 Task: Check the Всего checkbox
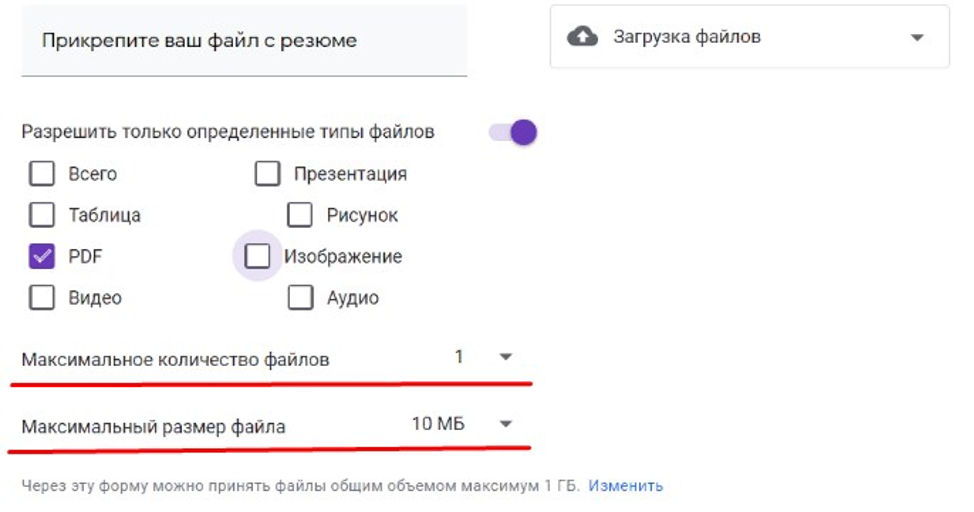tap(42, 174)
